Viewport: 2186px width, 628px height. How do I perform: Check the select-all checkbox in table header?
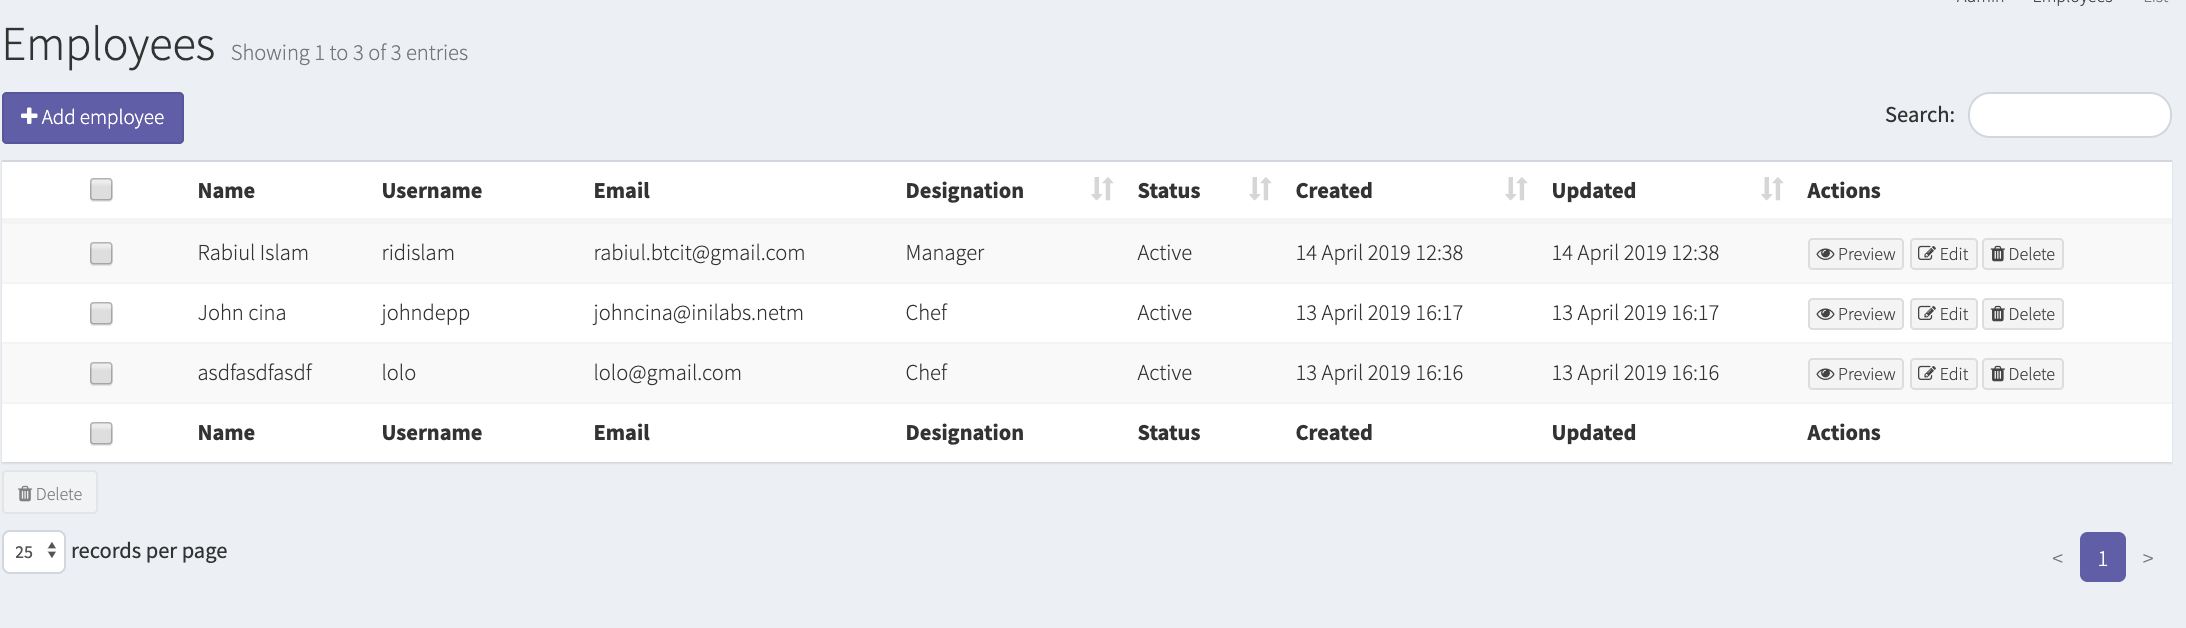(x=100, y=188)
